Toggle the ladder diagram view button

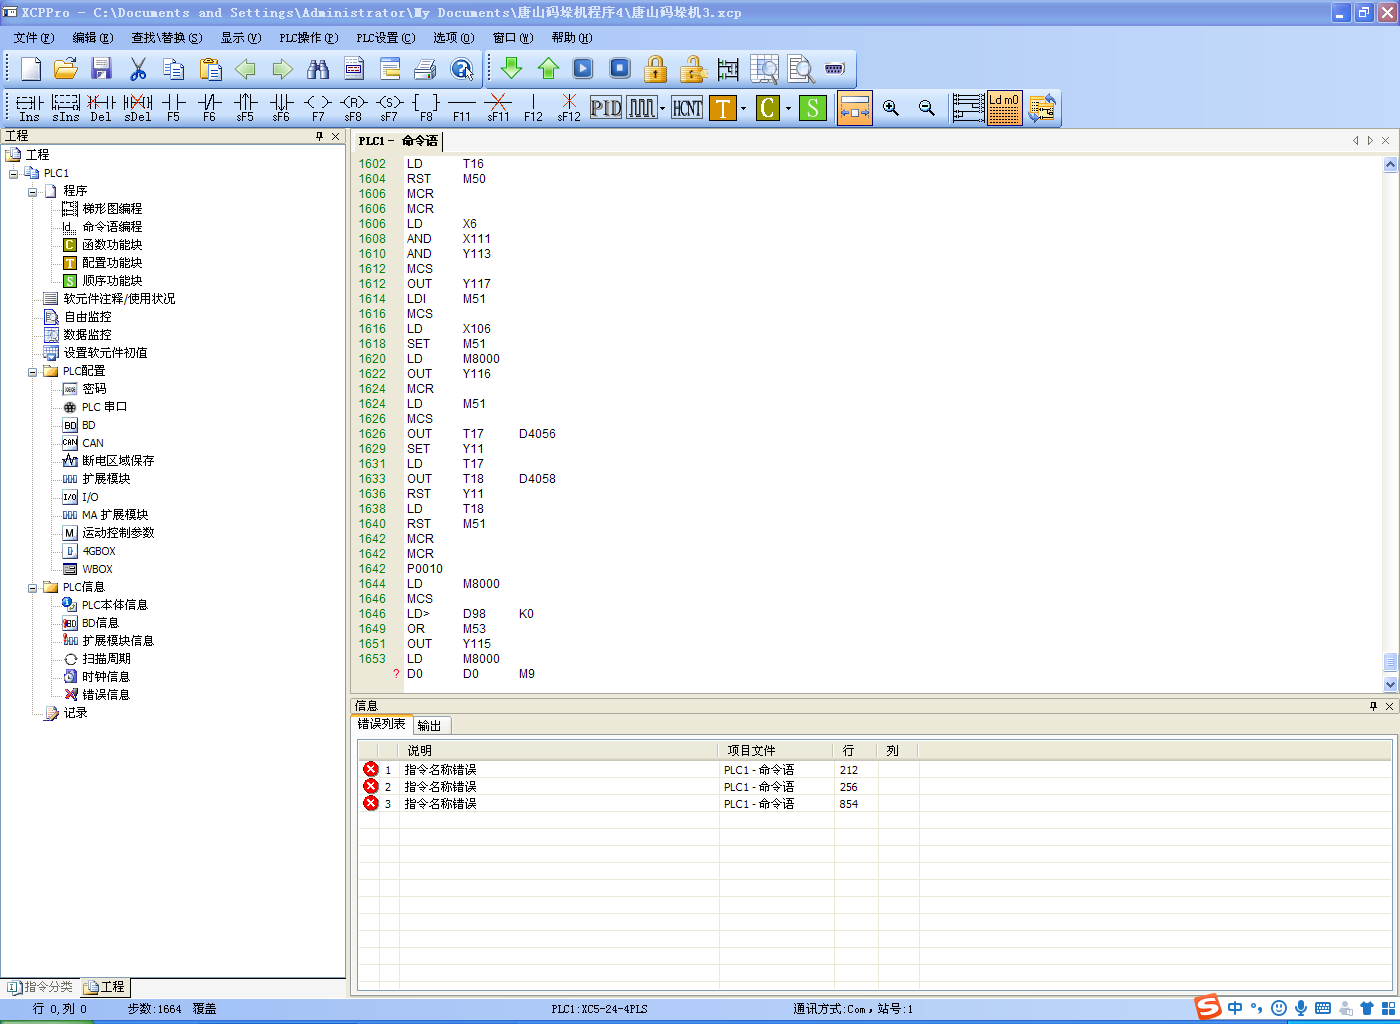(968, 108)
